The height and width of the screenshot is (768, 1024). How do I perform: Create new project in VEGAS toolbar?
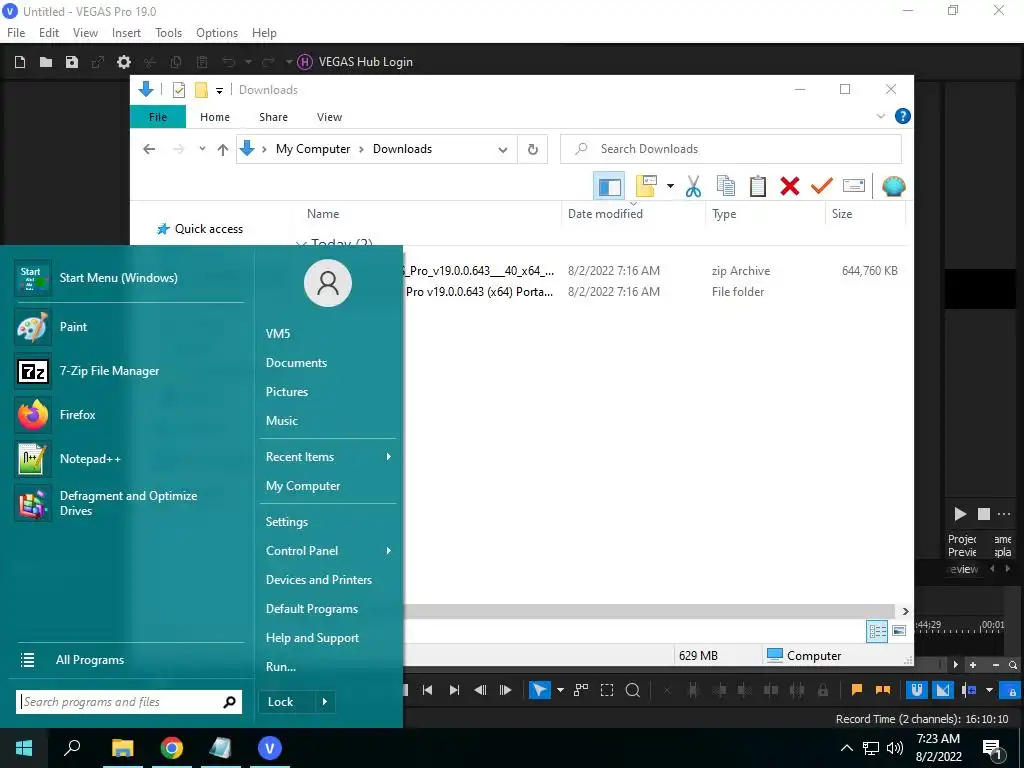pos(20,62)
